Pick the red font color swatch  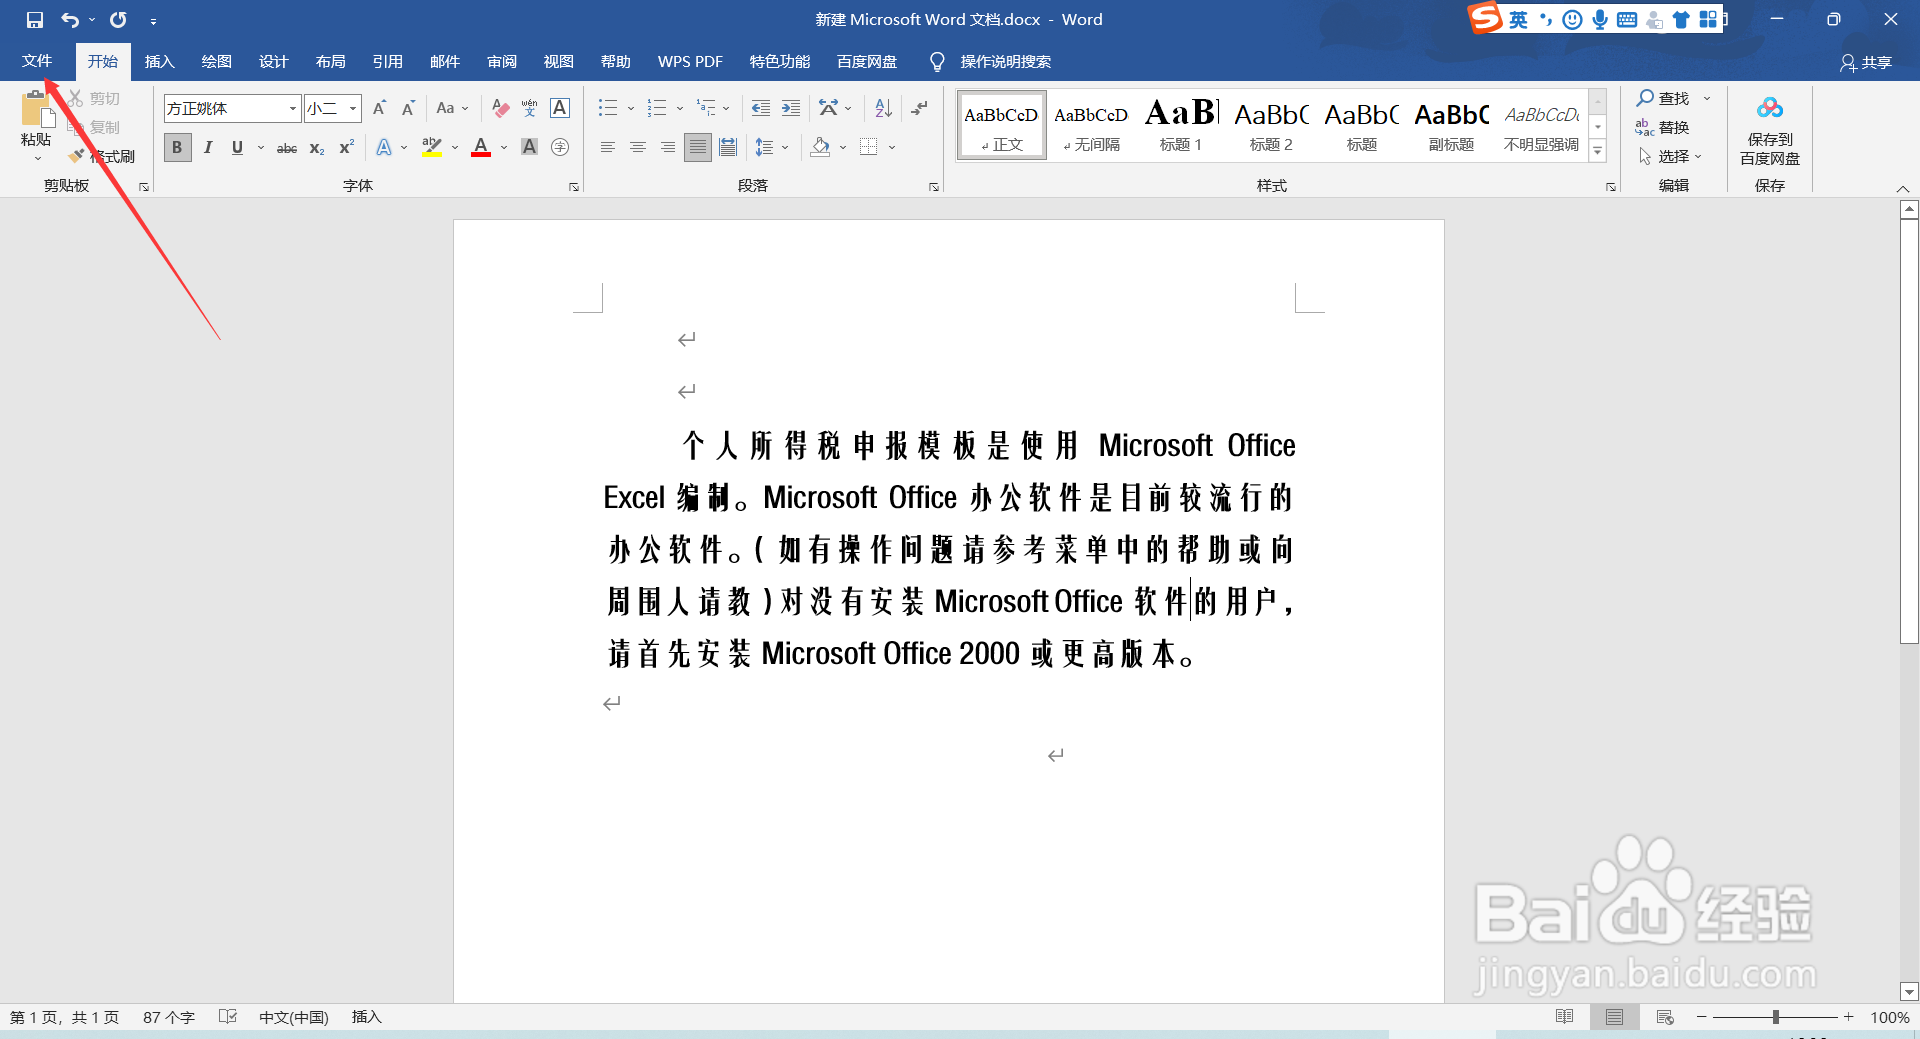click(x=481, y=148)
